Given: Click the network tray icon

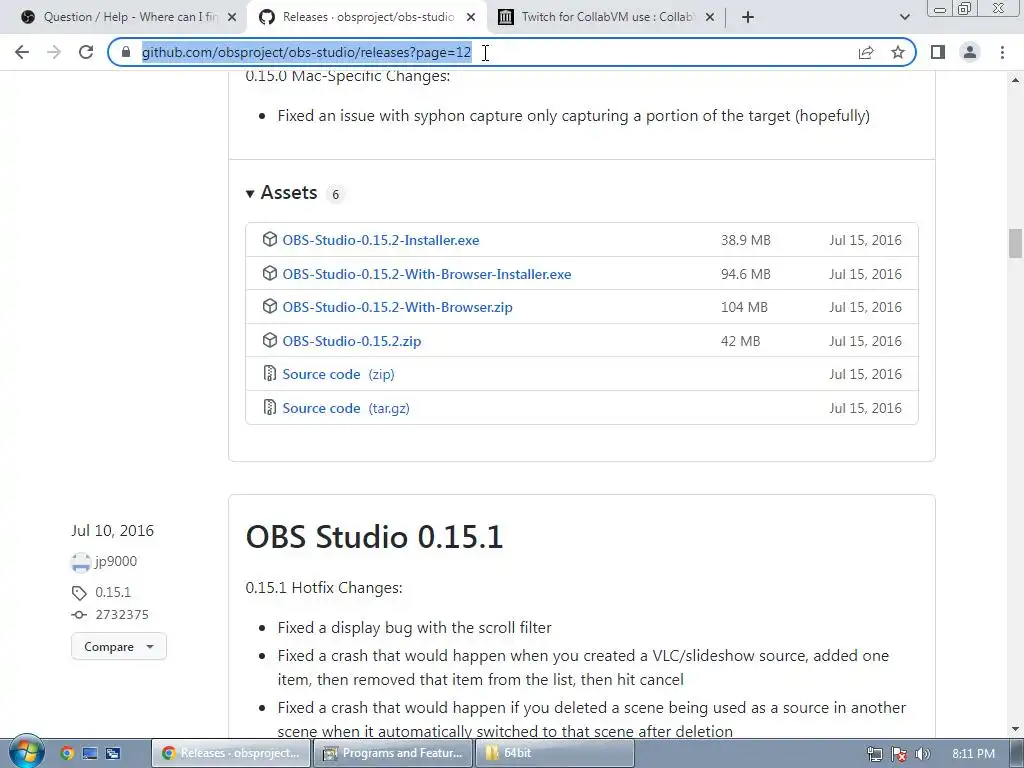Looking at the screenshot, I should pos(874,754).
